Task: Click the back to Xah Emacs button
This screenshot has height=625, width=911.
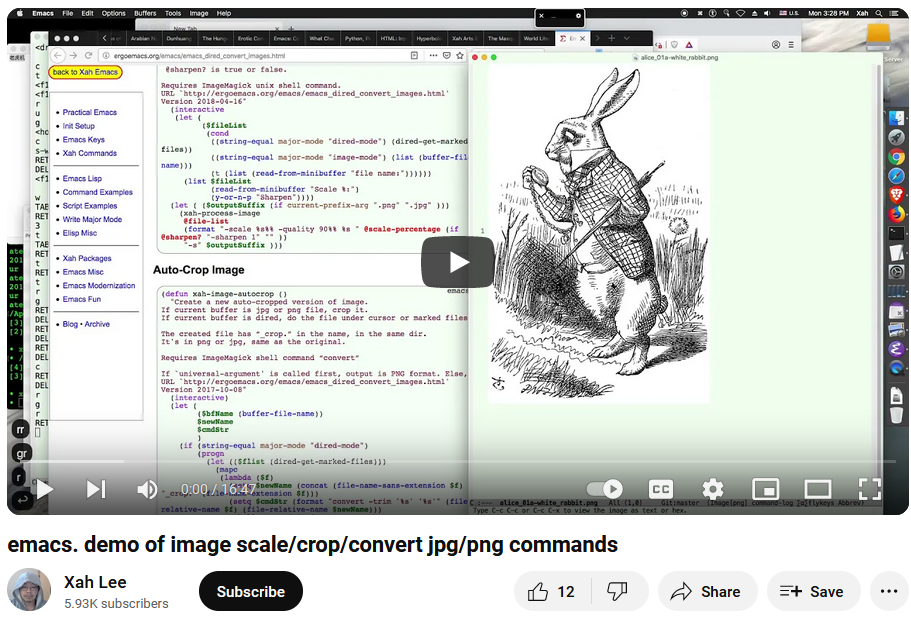Action: (x=85, y=72)
